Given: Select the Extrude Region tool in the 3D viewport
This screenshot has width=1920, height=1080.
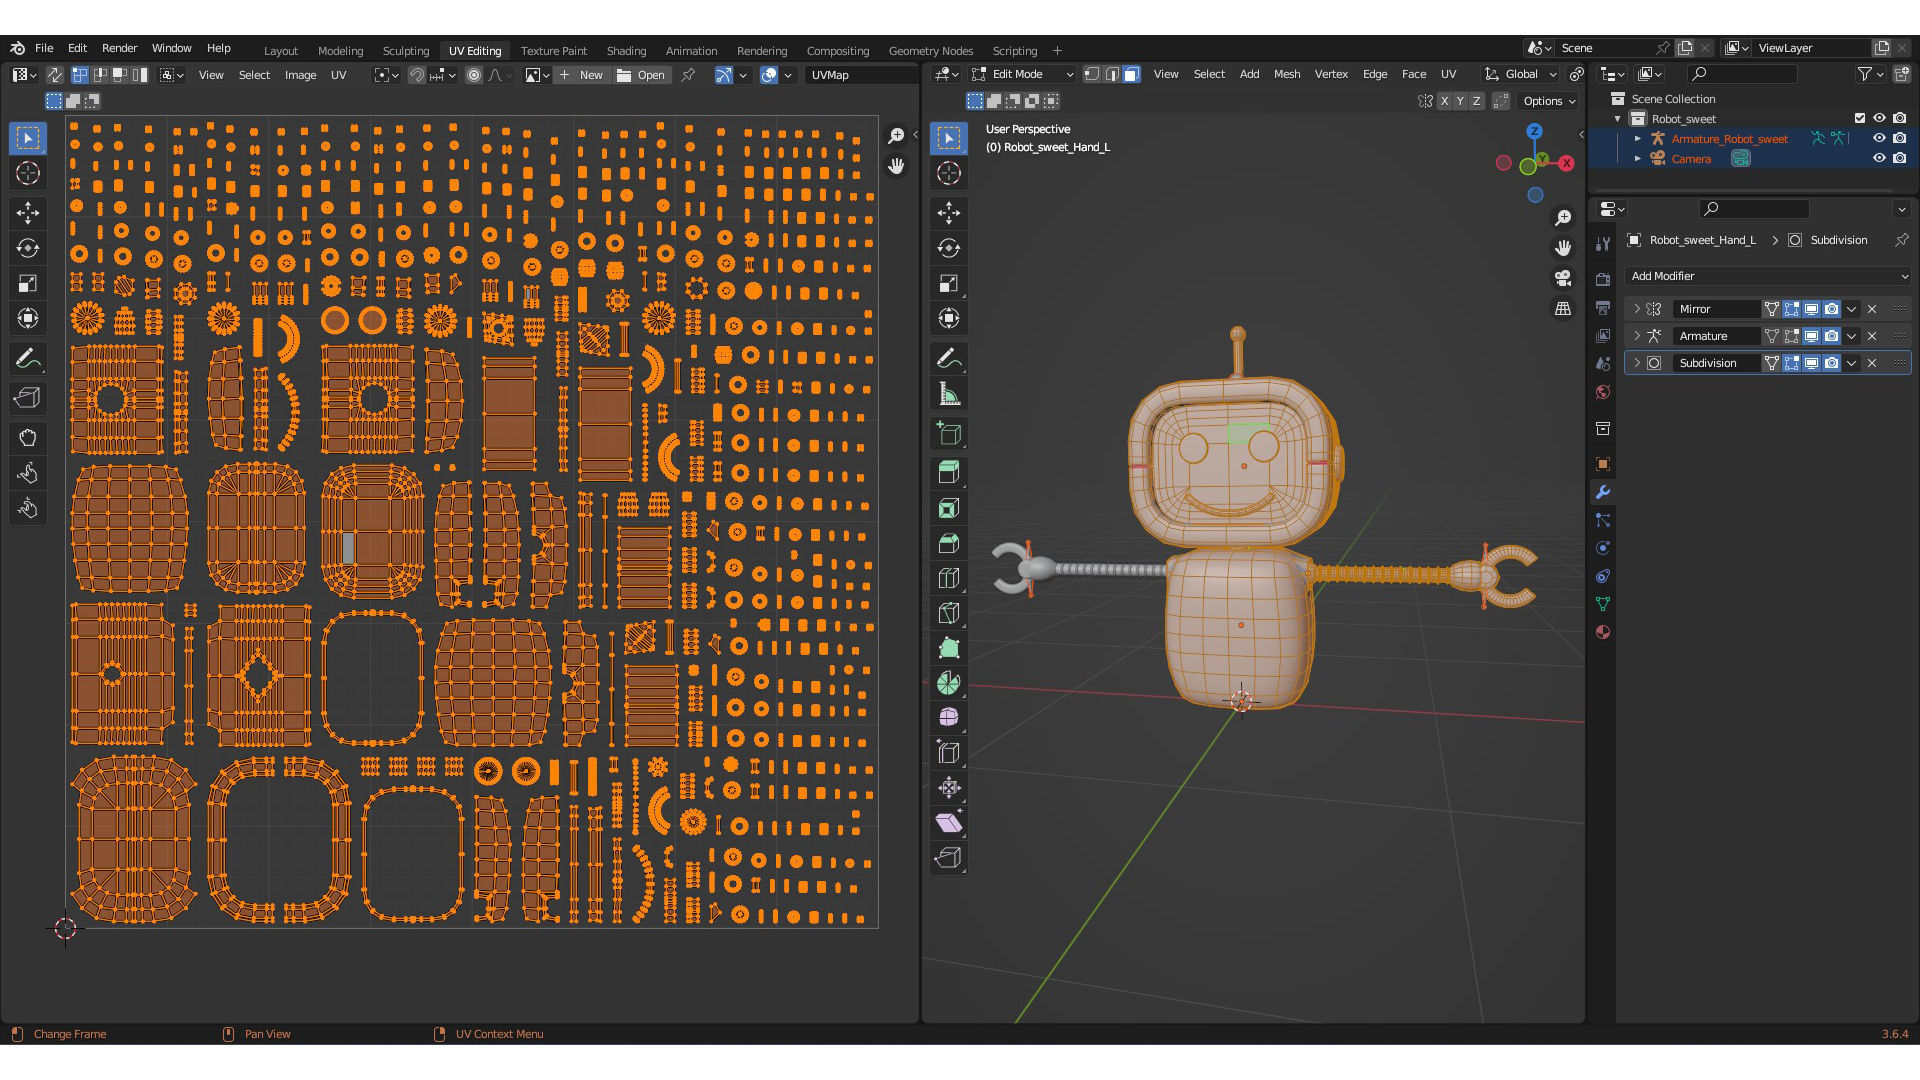Looking at the screenshot, I should coord(949,472).
